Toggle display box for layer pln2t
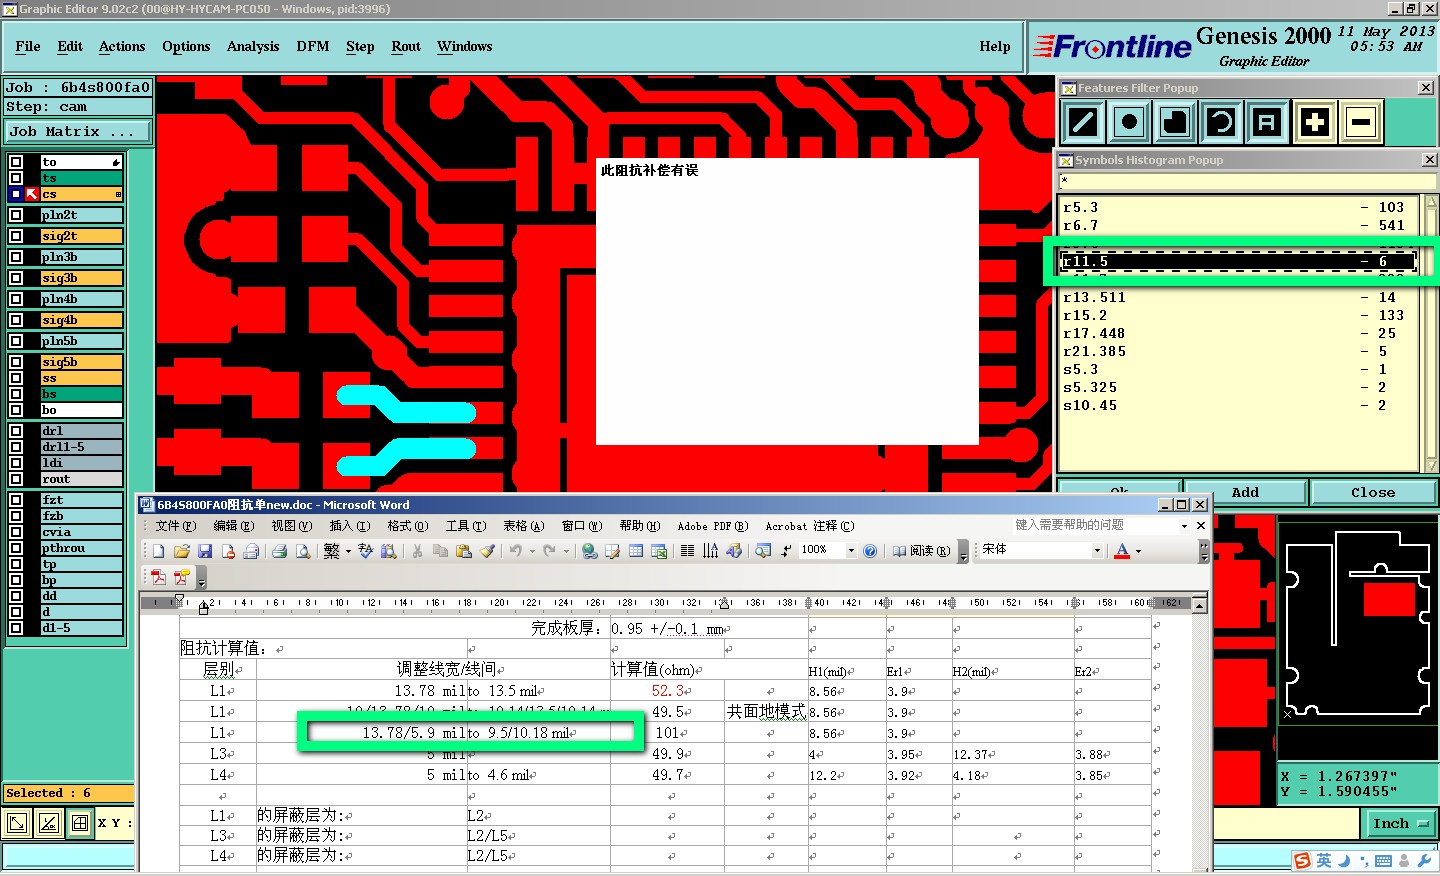1440x876 pixels. (16, 215)
